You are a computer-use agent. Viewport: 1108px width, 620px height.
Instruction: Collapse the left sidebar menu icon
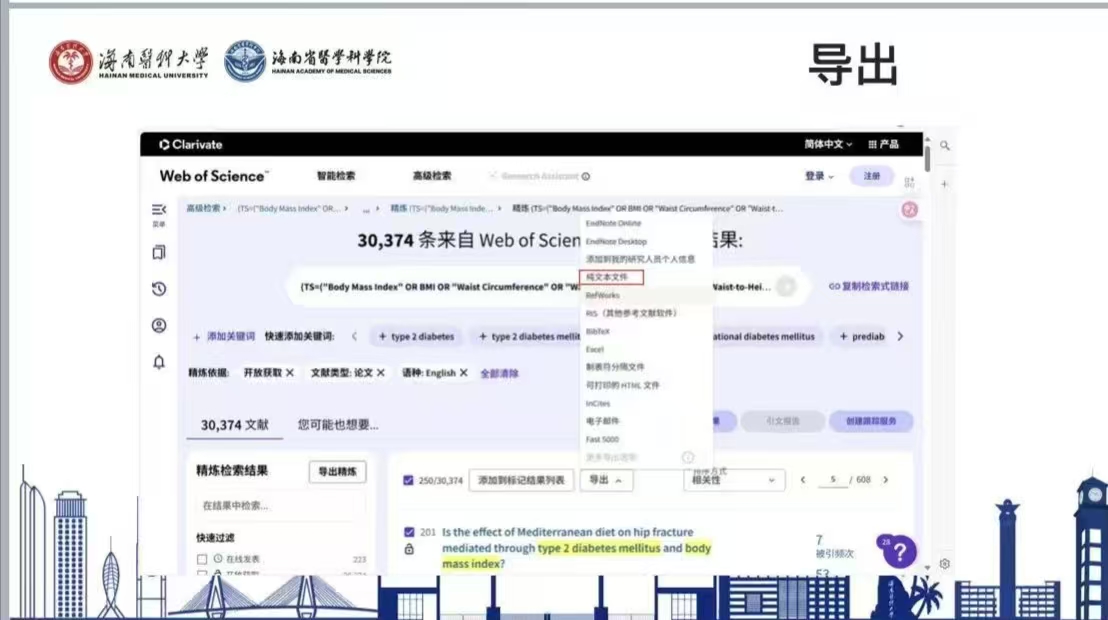(159, 210)
